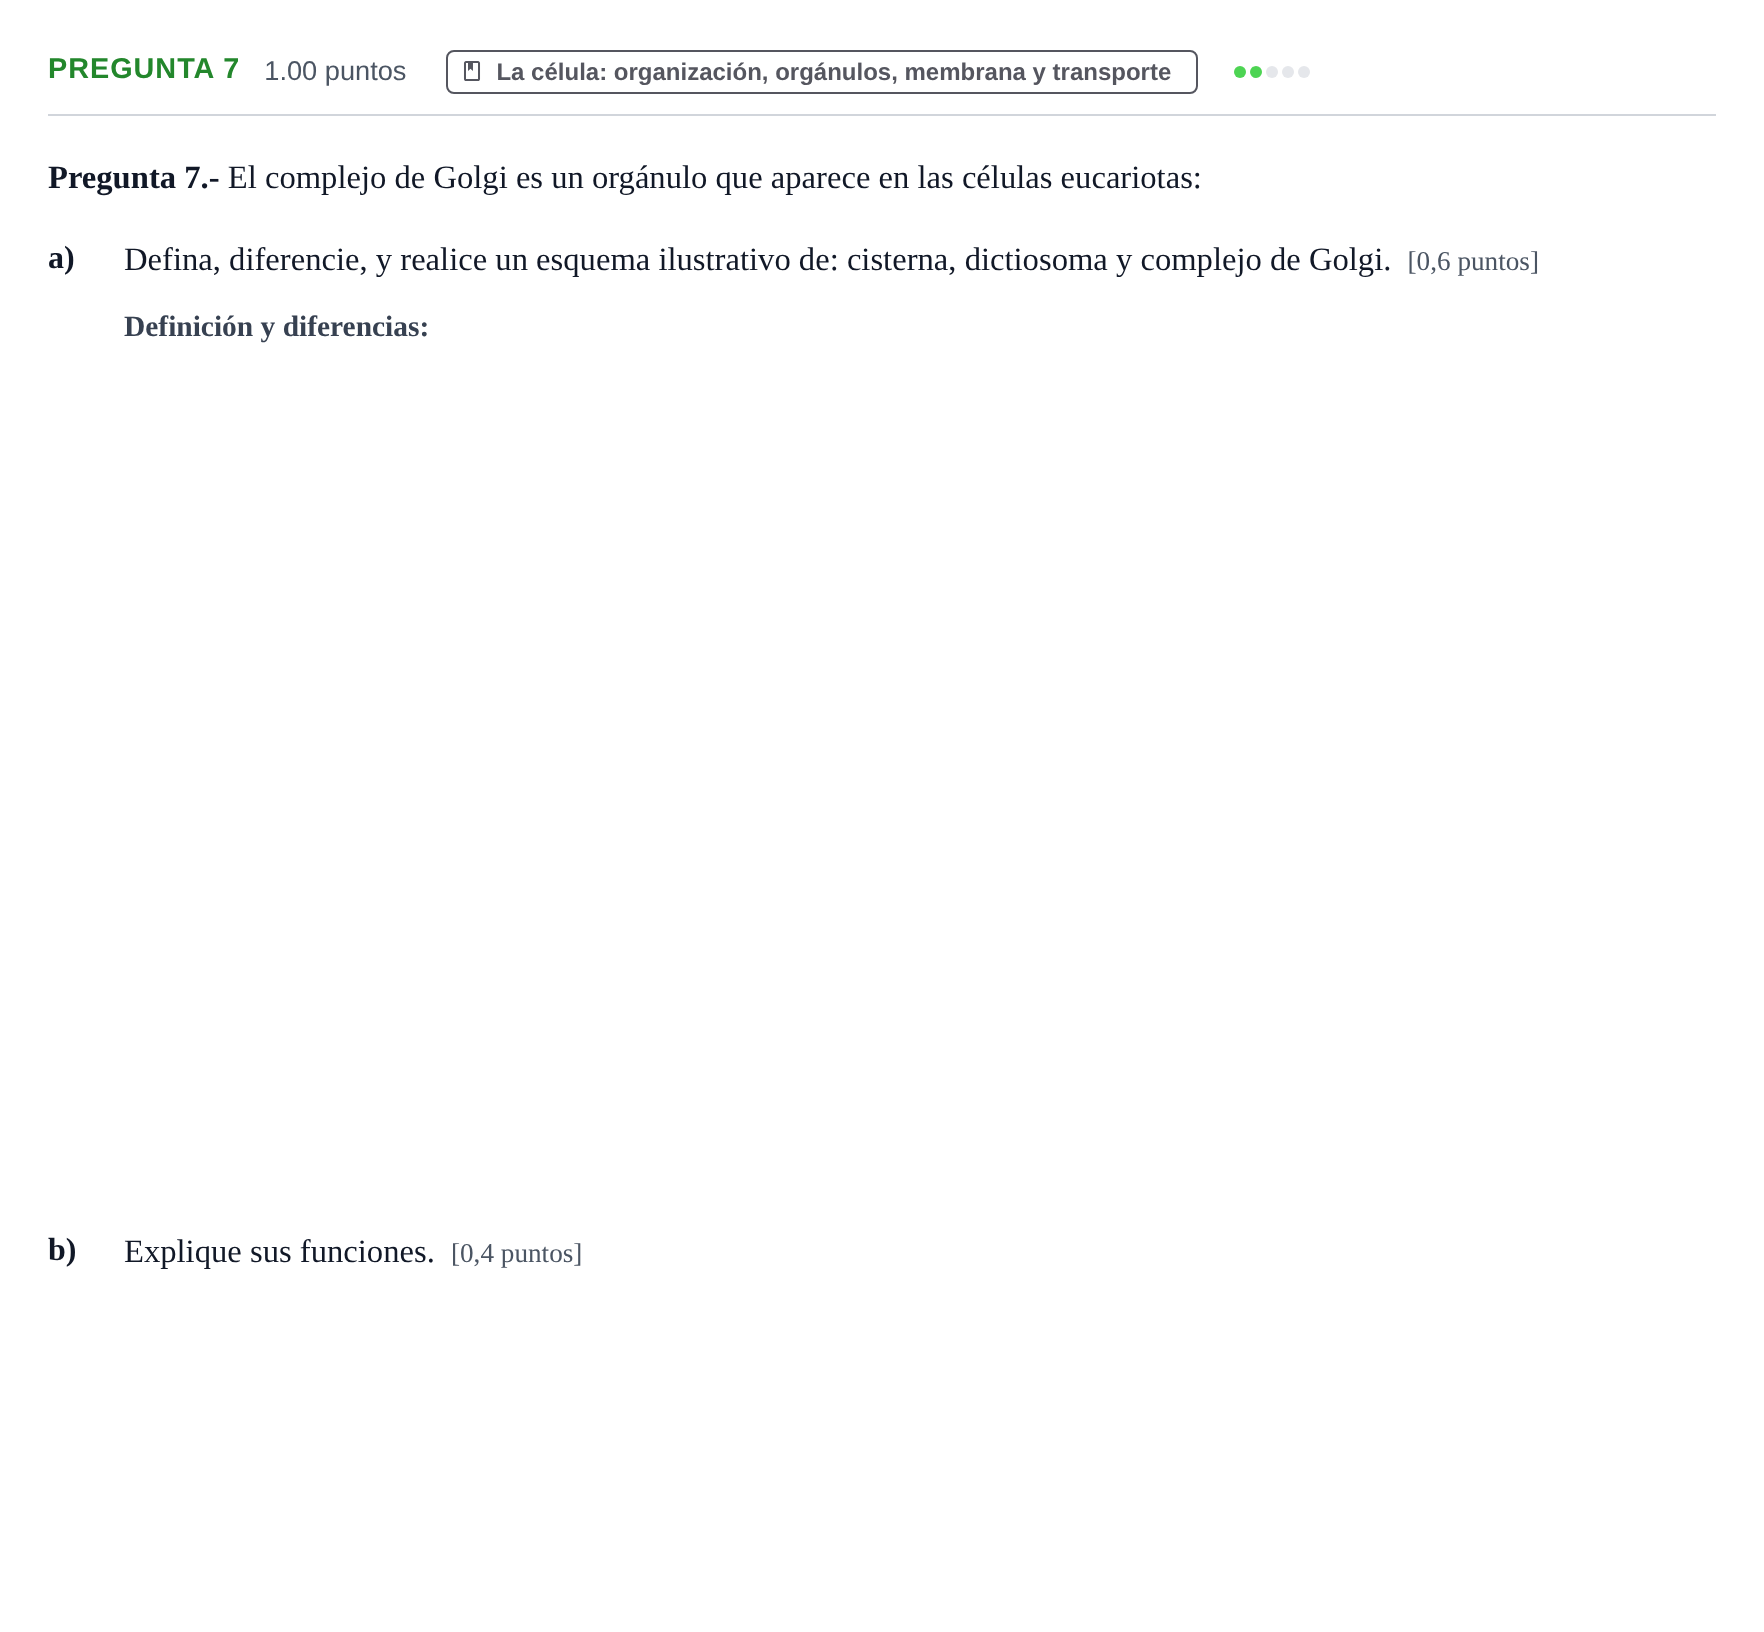Click the last gray difficulty dot

pos(1304,72)
